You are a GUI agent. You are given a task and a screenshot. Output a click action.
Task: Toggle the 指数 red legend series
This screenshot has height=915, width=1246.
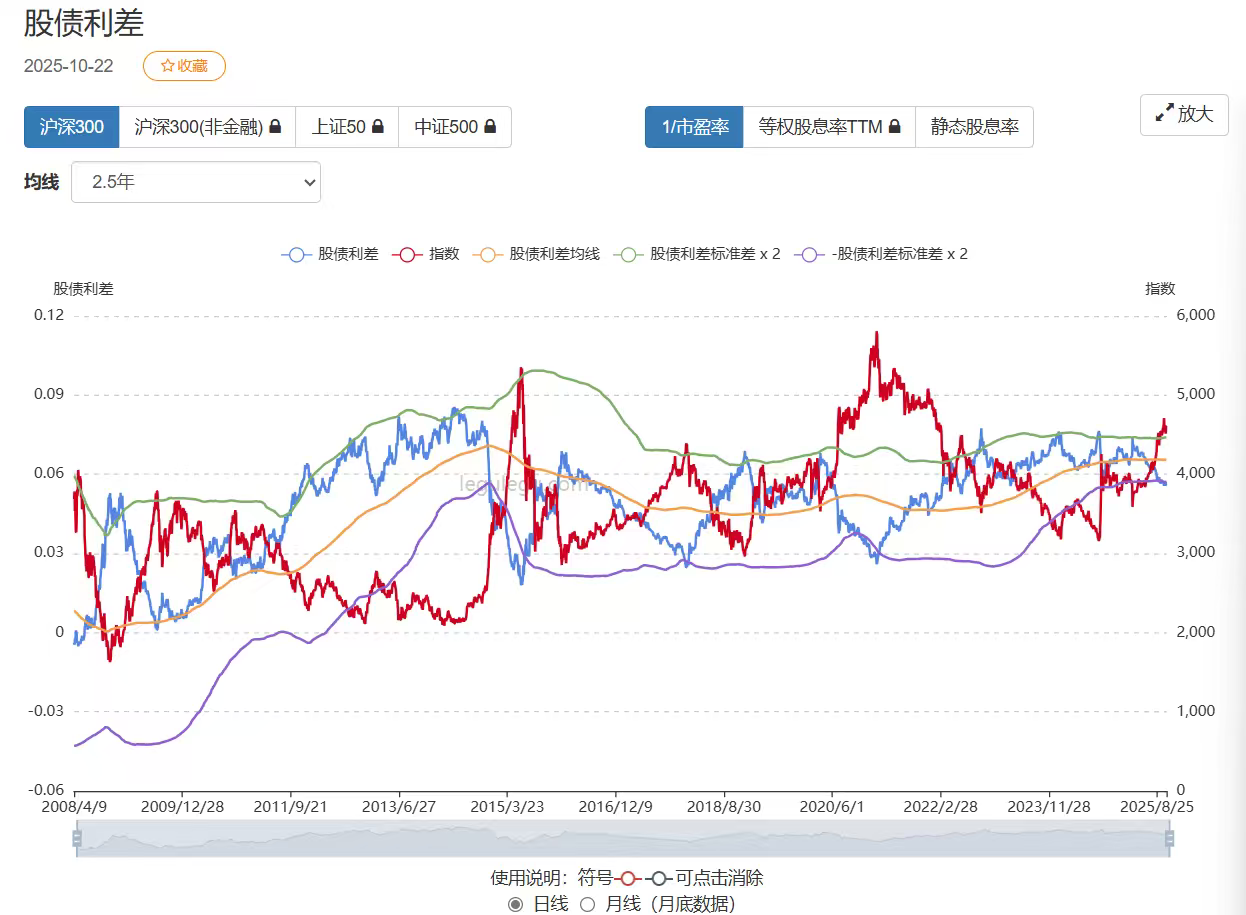click(x=427, y=254)
